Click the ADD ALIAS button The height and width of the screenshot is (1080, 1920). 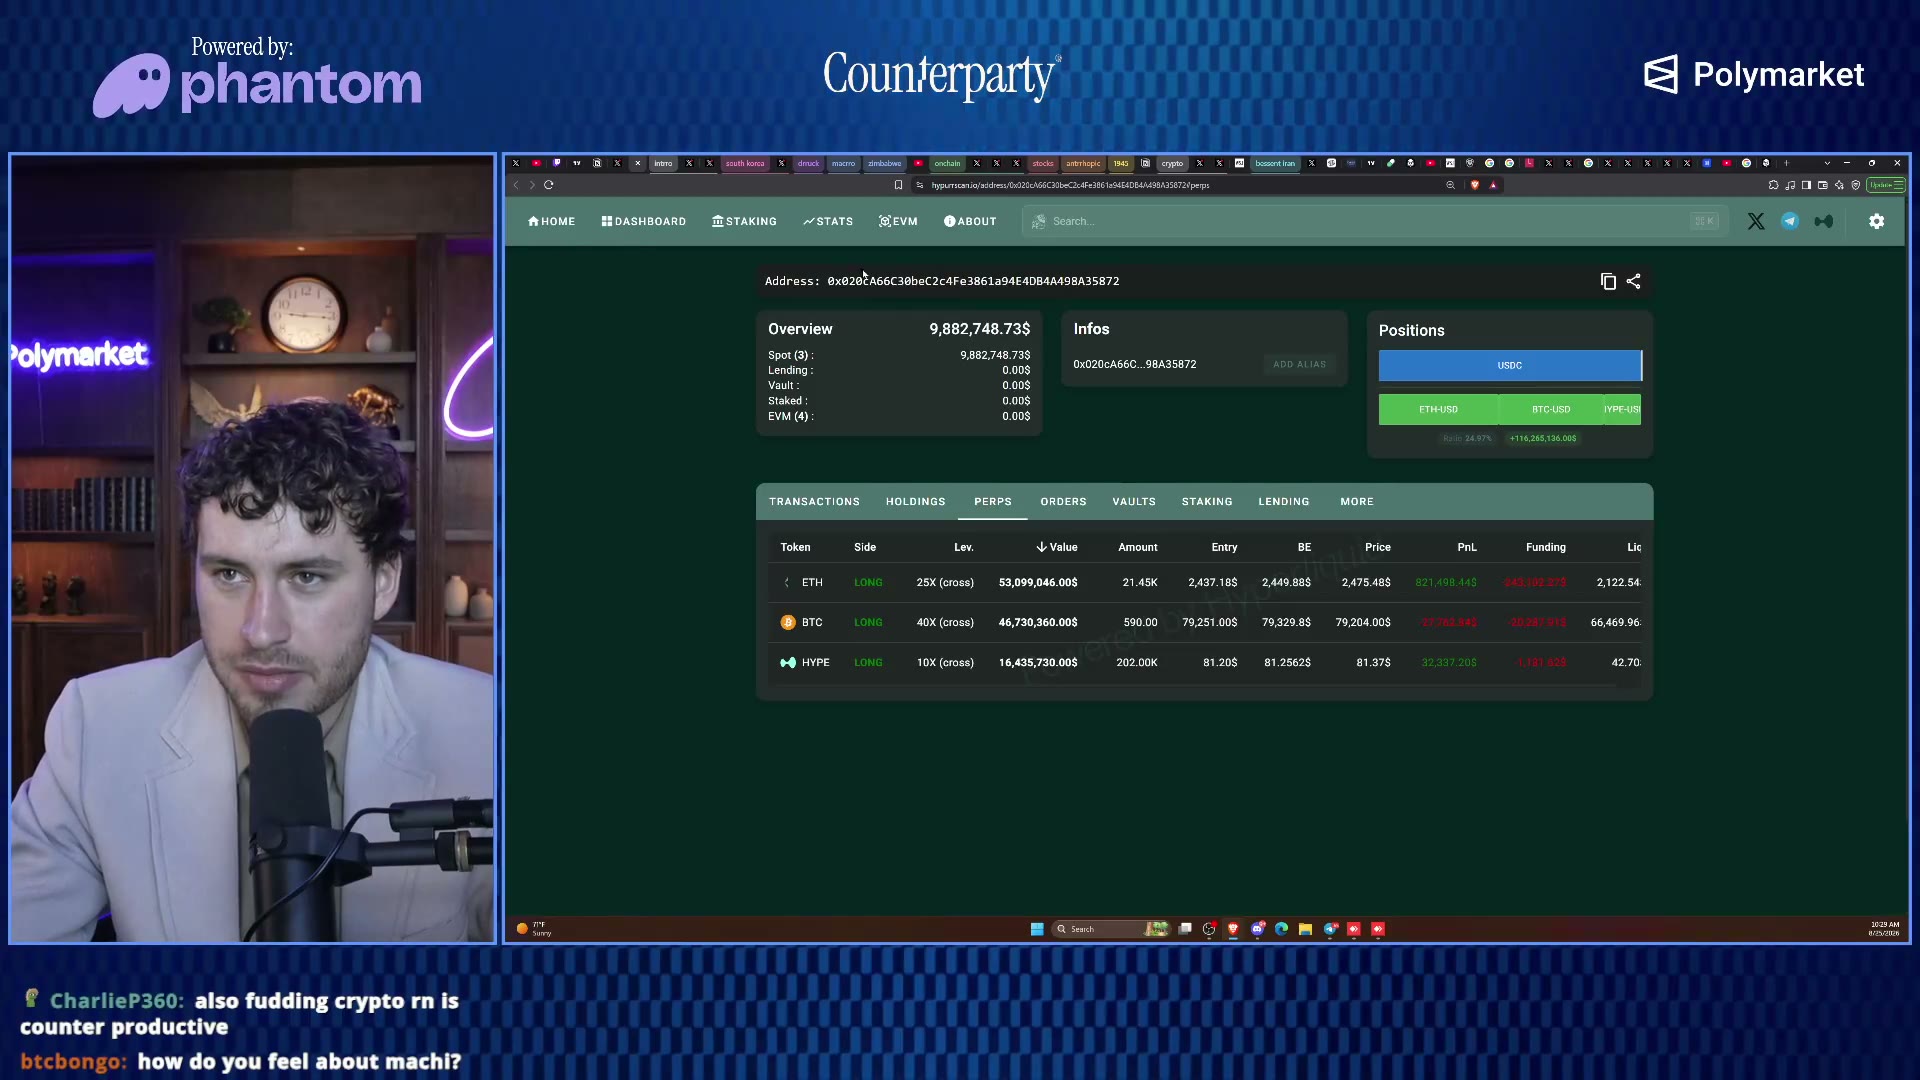pos(1299,365)
